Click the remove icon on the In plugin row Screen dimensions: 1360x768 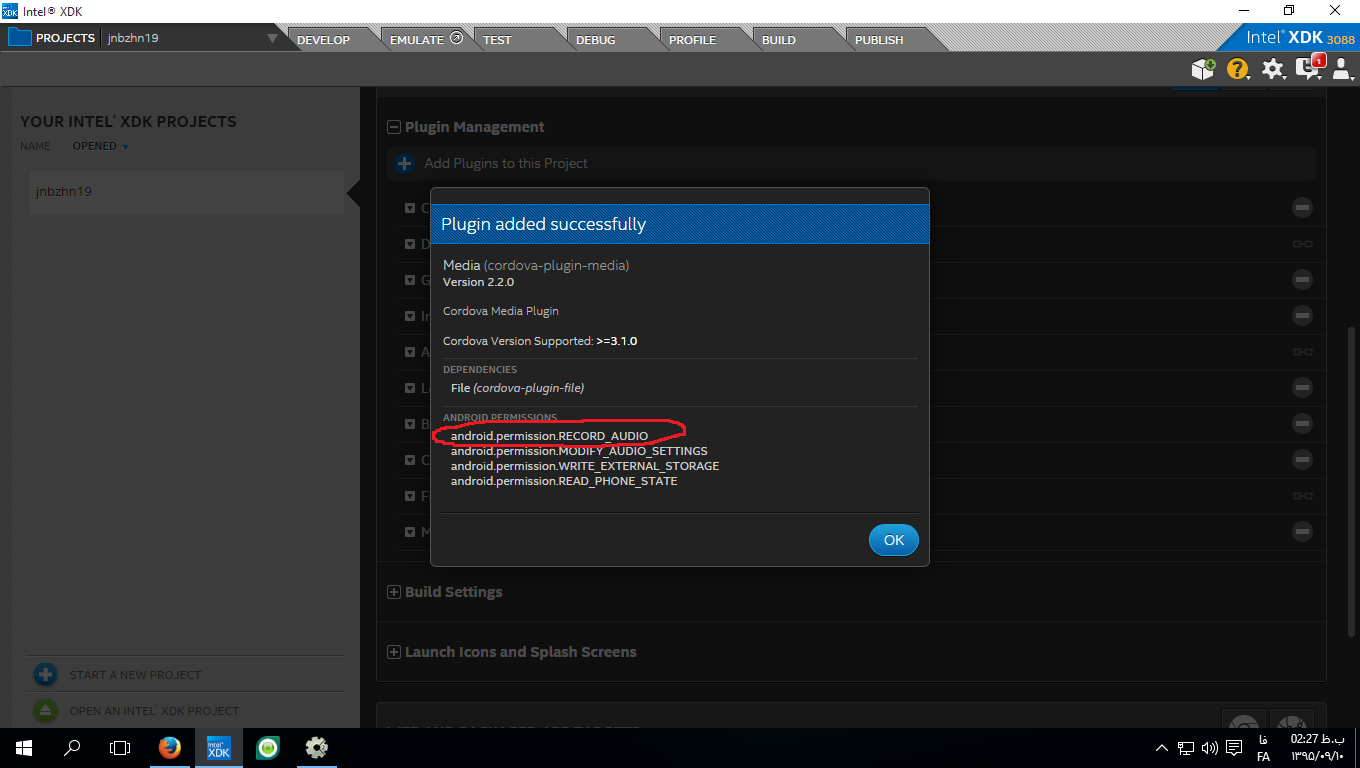[x=1302, y=316]
